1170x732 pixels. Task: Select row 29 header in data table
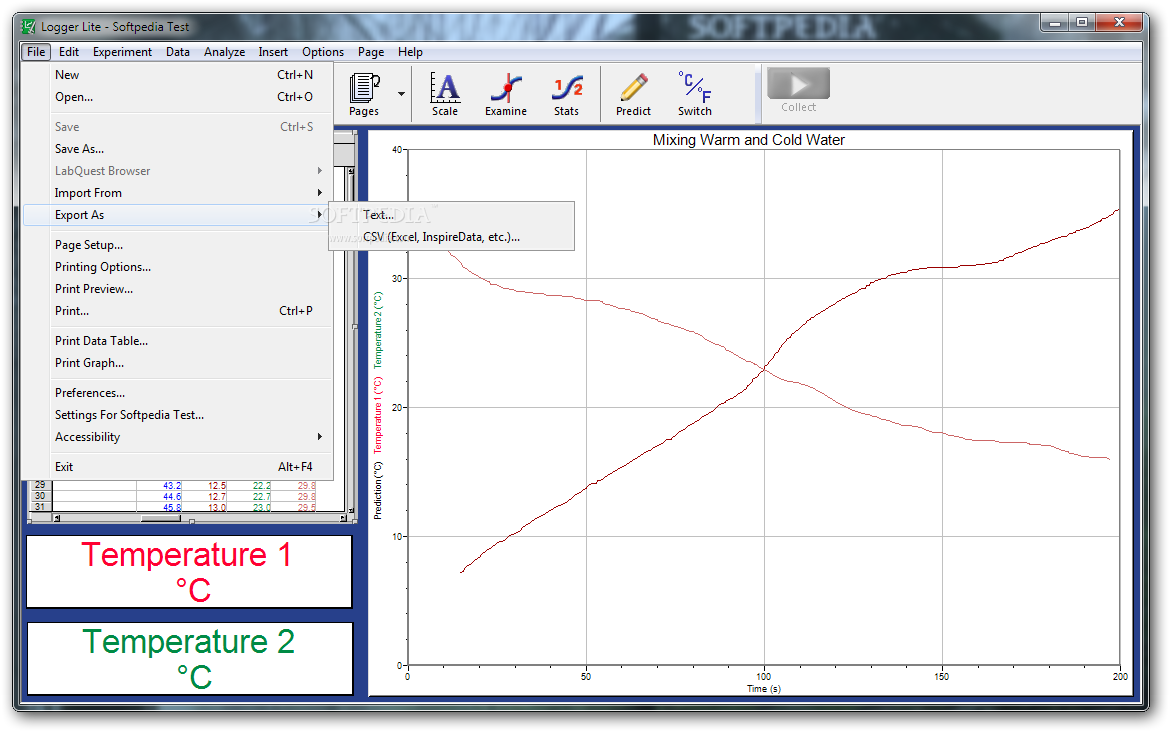(x=40, y=485)
